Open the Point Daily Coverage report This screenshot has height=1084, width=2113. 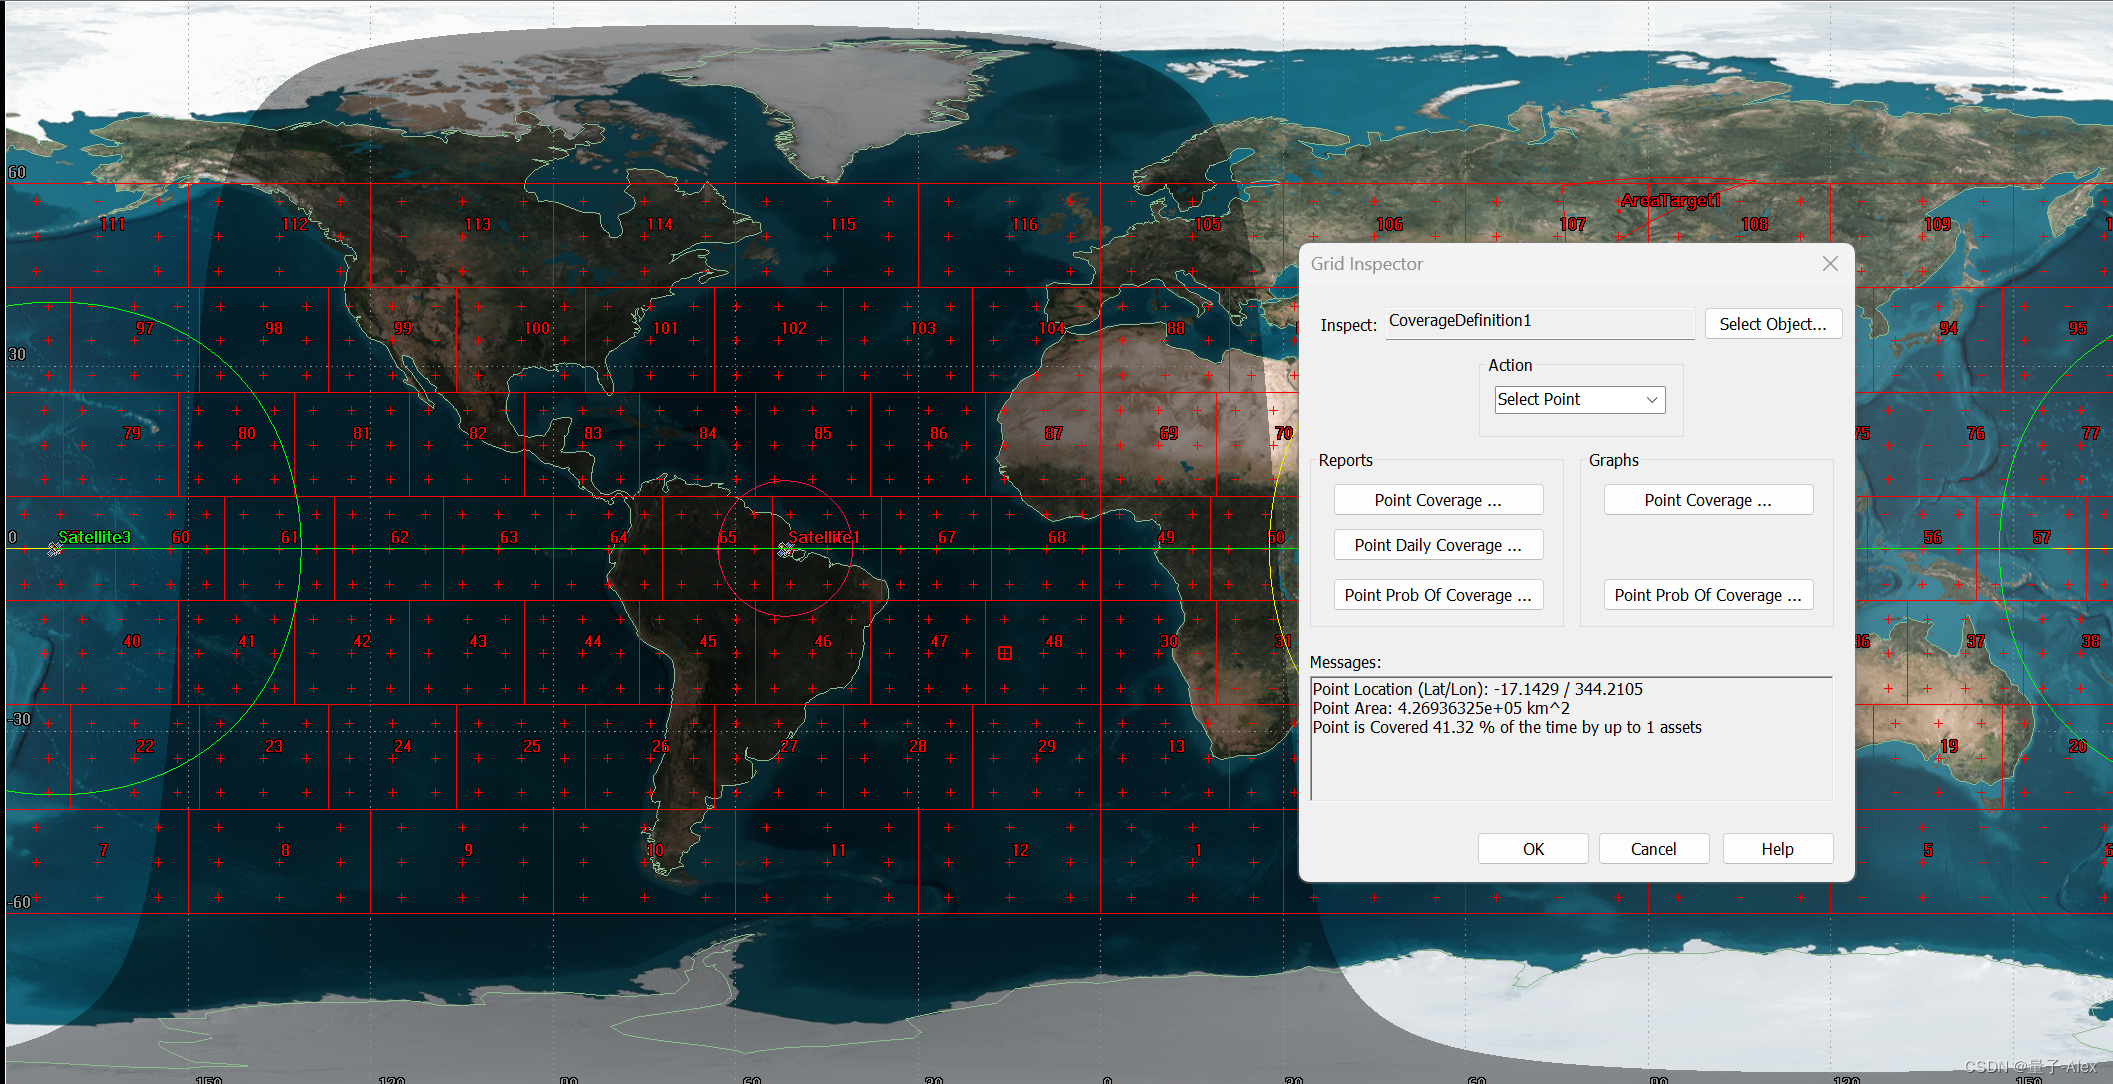(1438, 545)
